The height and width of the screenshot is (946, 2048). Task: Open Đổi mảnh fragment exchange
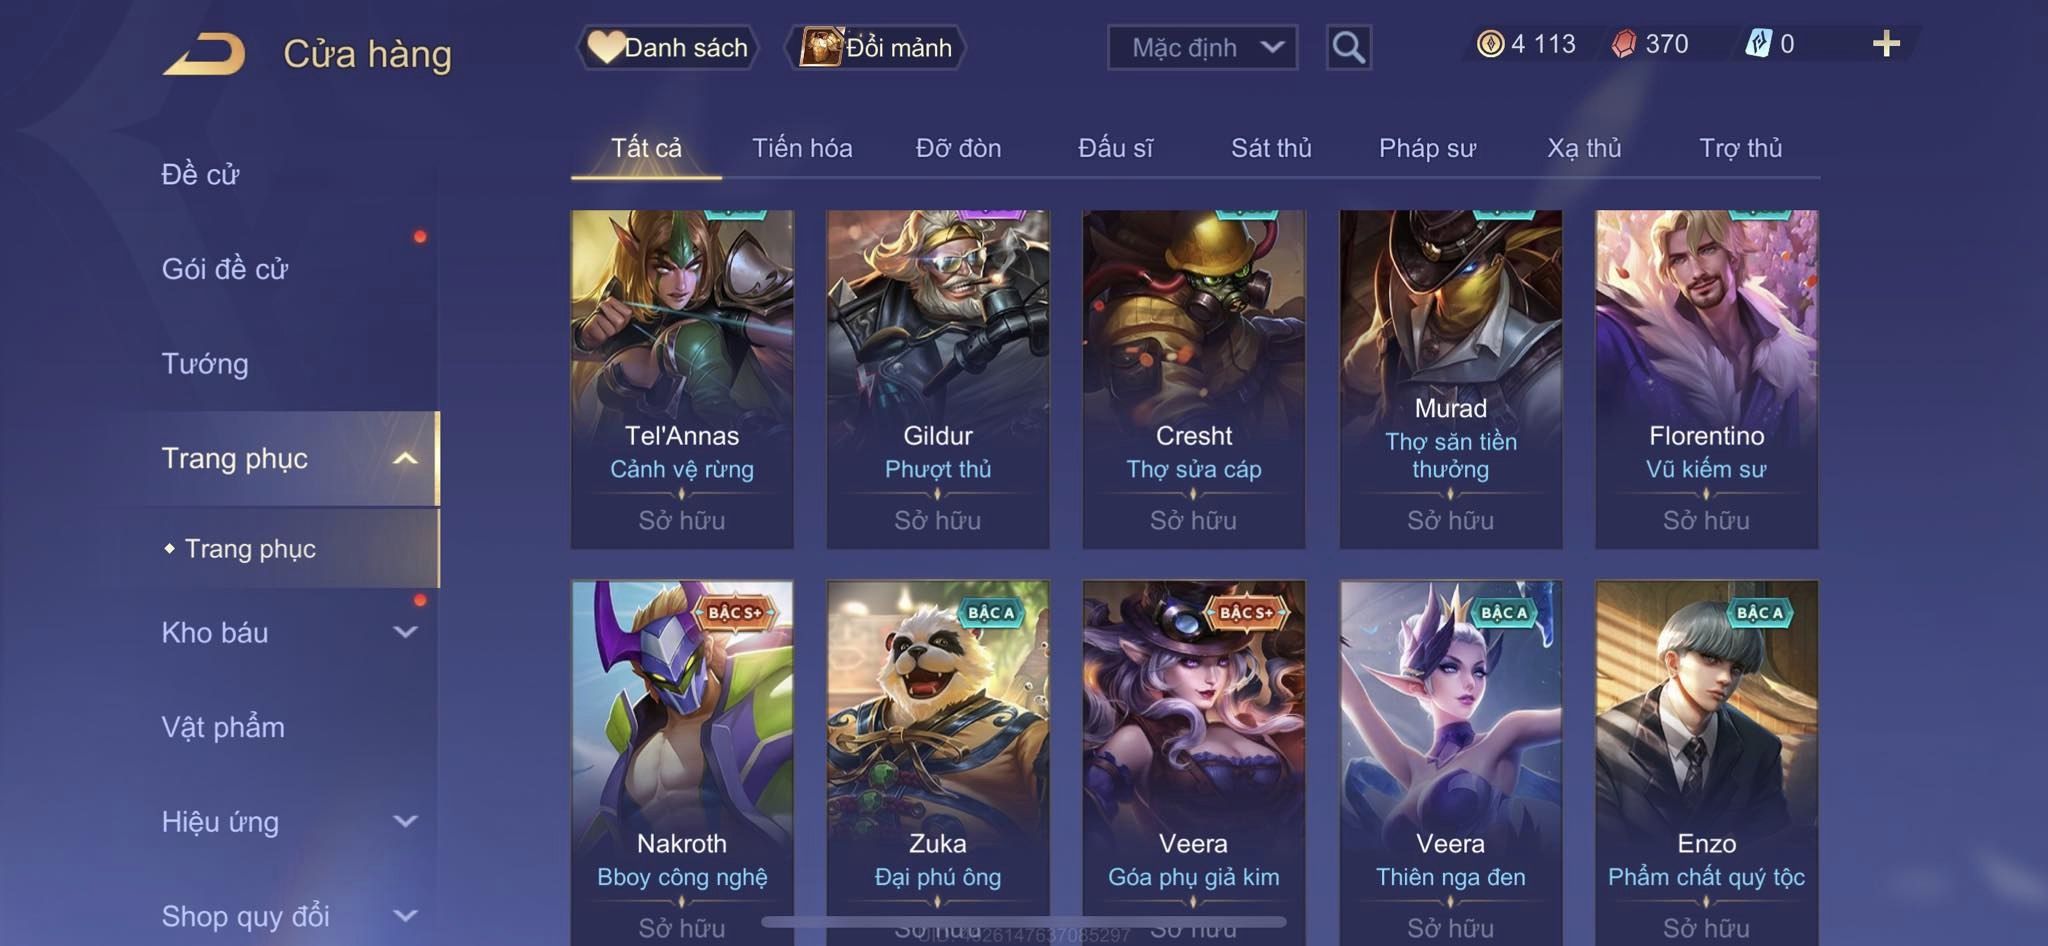point(875,47)
